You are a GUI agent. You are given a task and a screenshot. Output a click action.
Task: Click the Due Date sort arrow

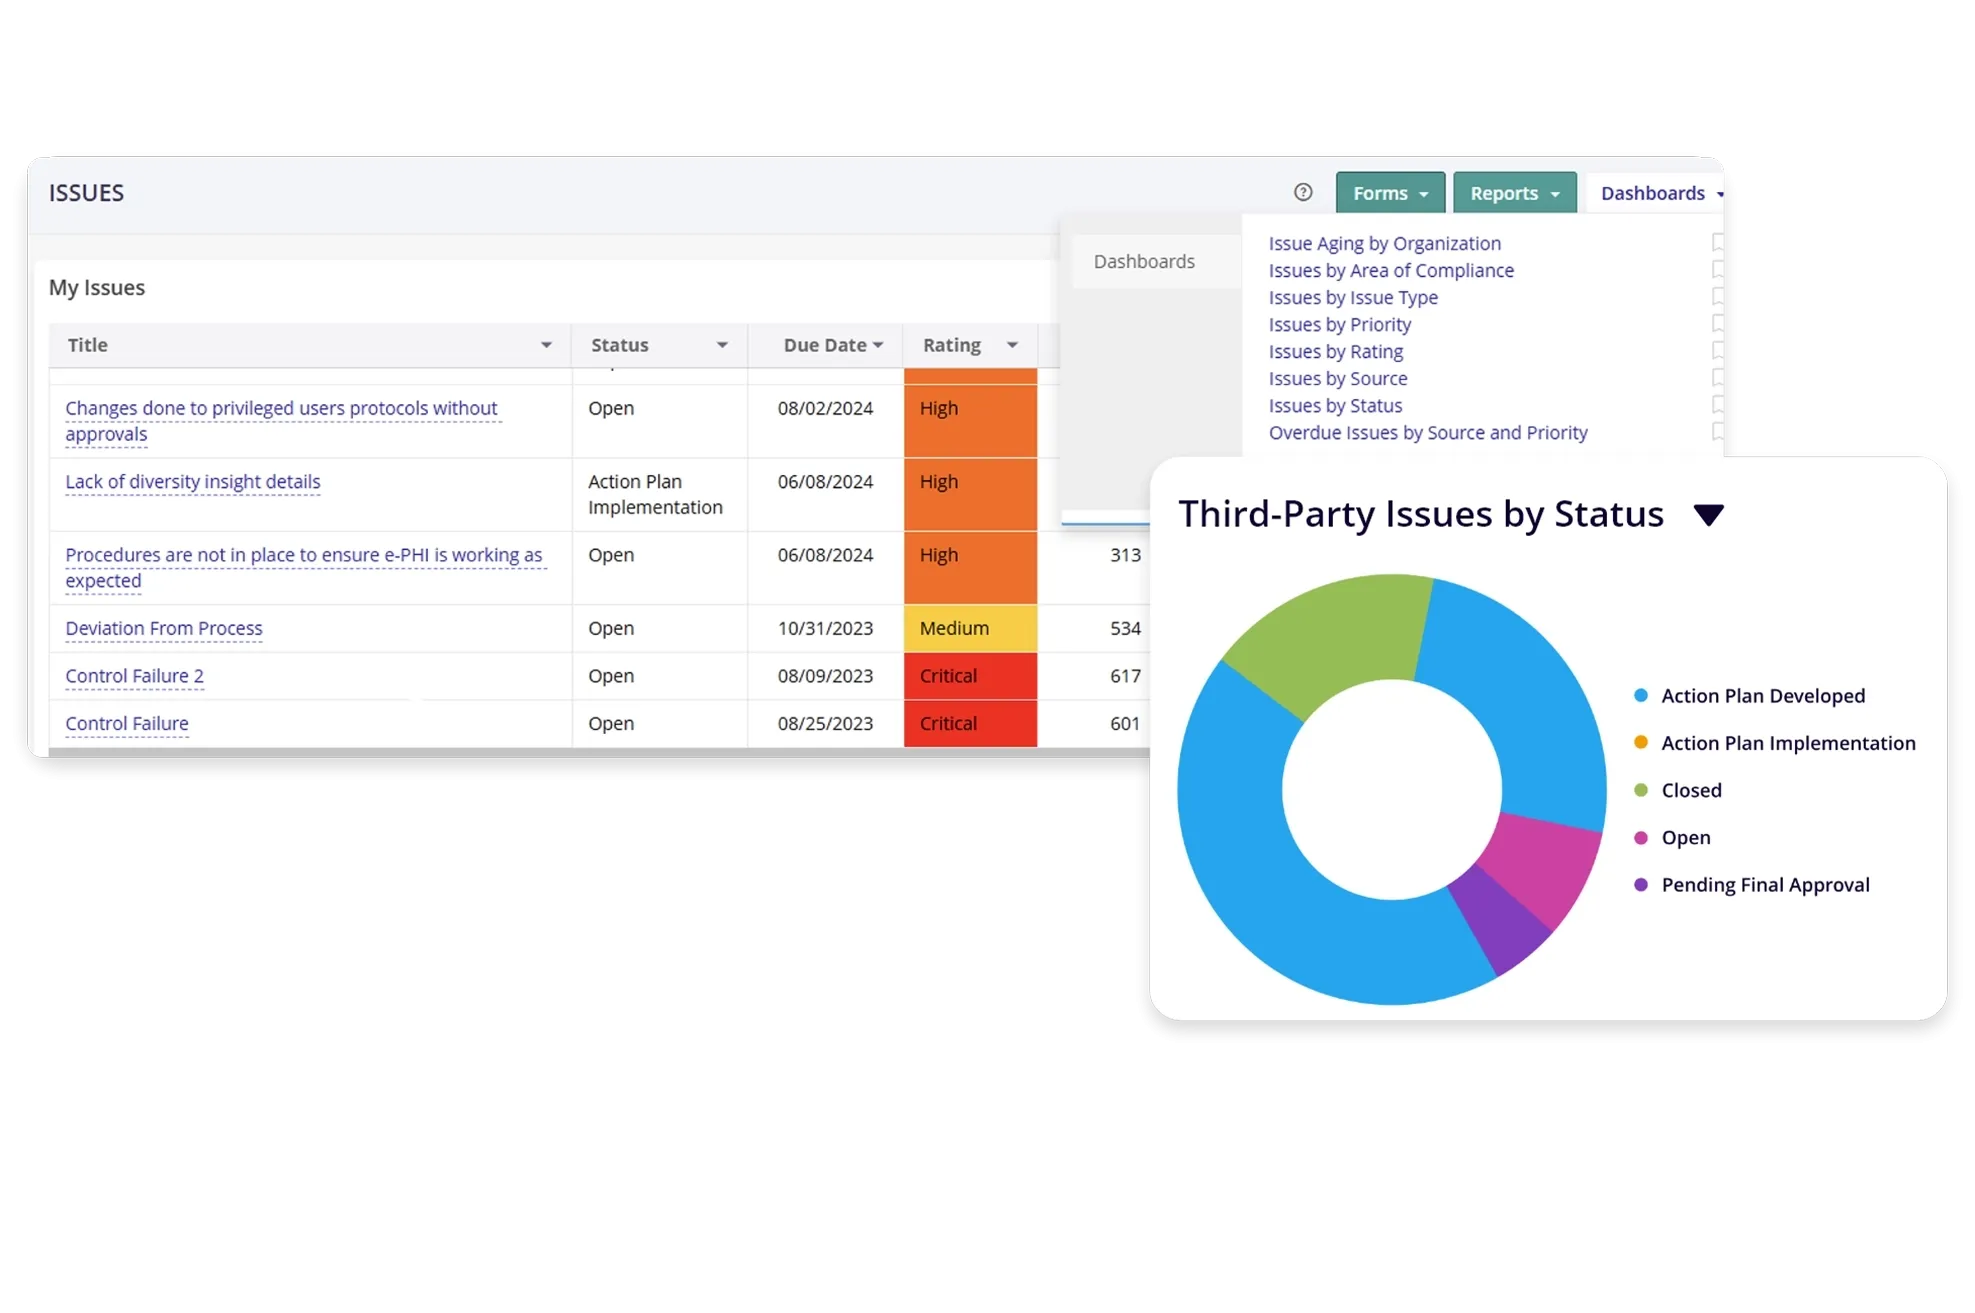(x=878, y=345)
